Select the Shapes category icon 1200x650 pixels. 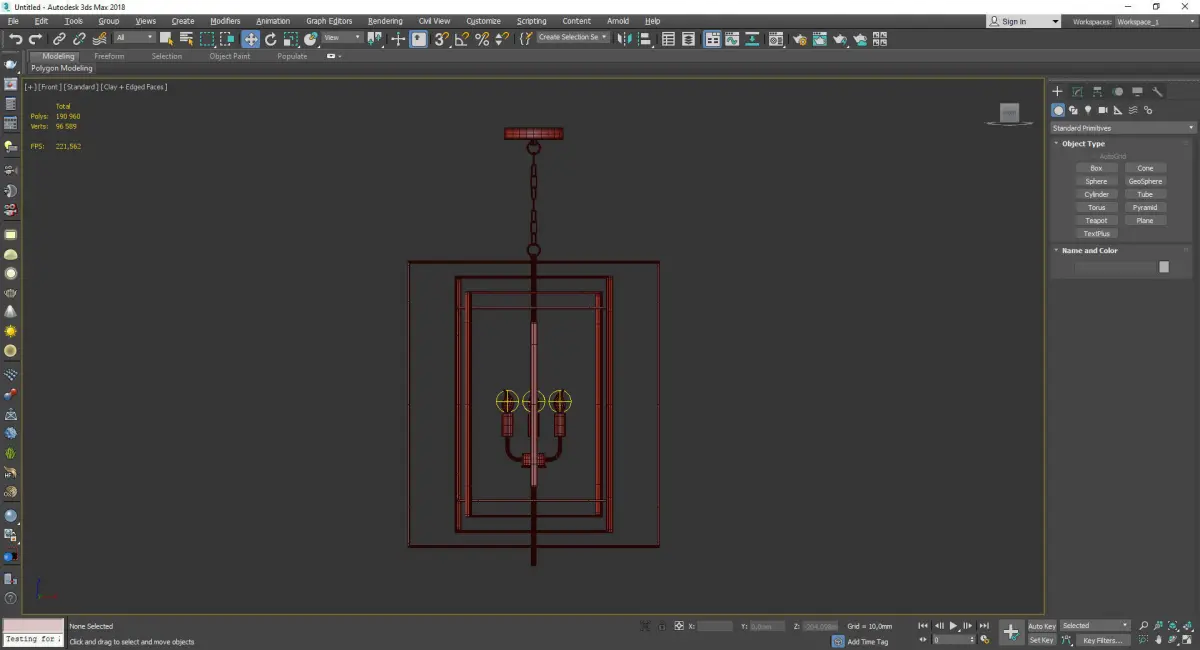[1073, 110]
